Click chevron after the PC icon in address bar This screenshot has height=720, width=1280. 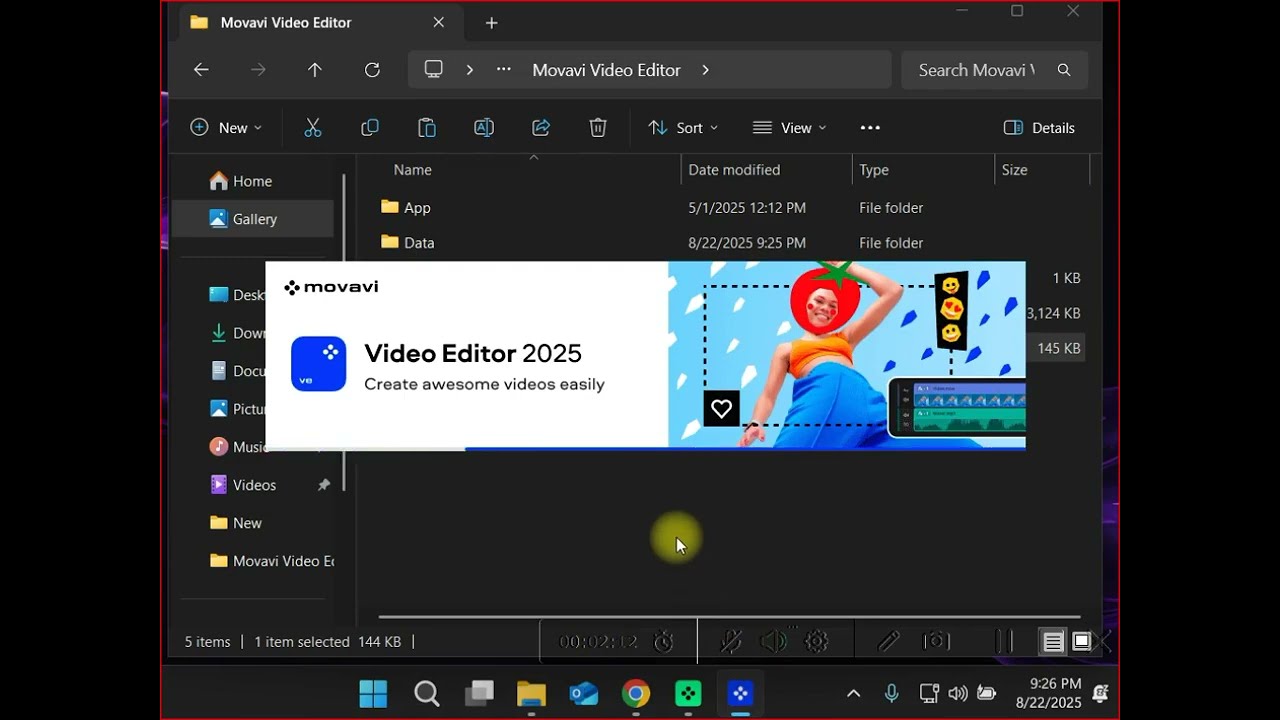[469, 70]
